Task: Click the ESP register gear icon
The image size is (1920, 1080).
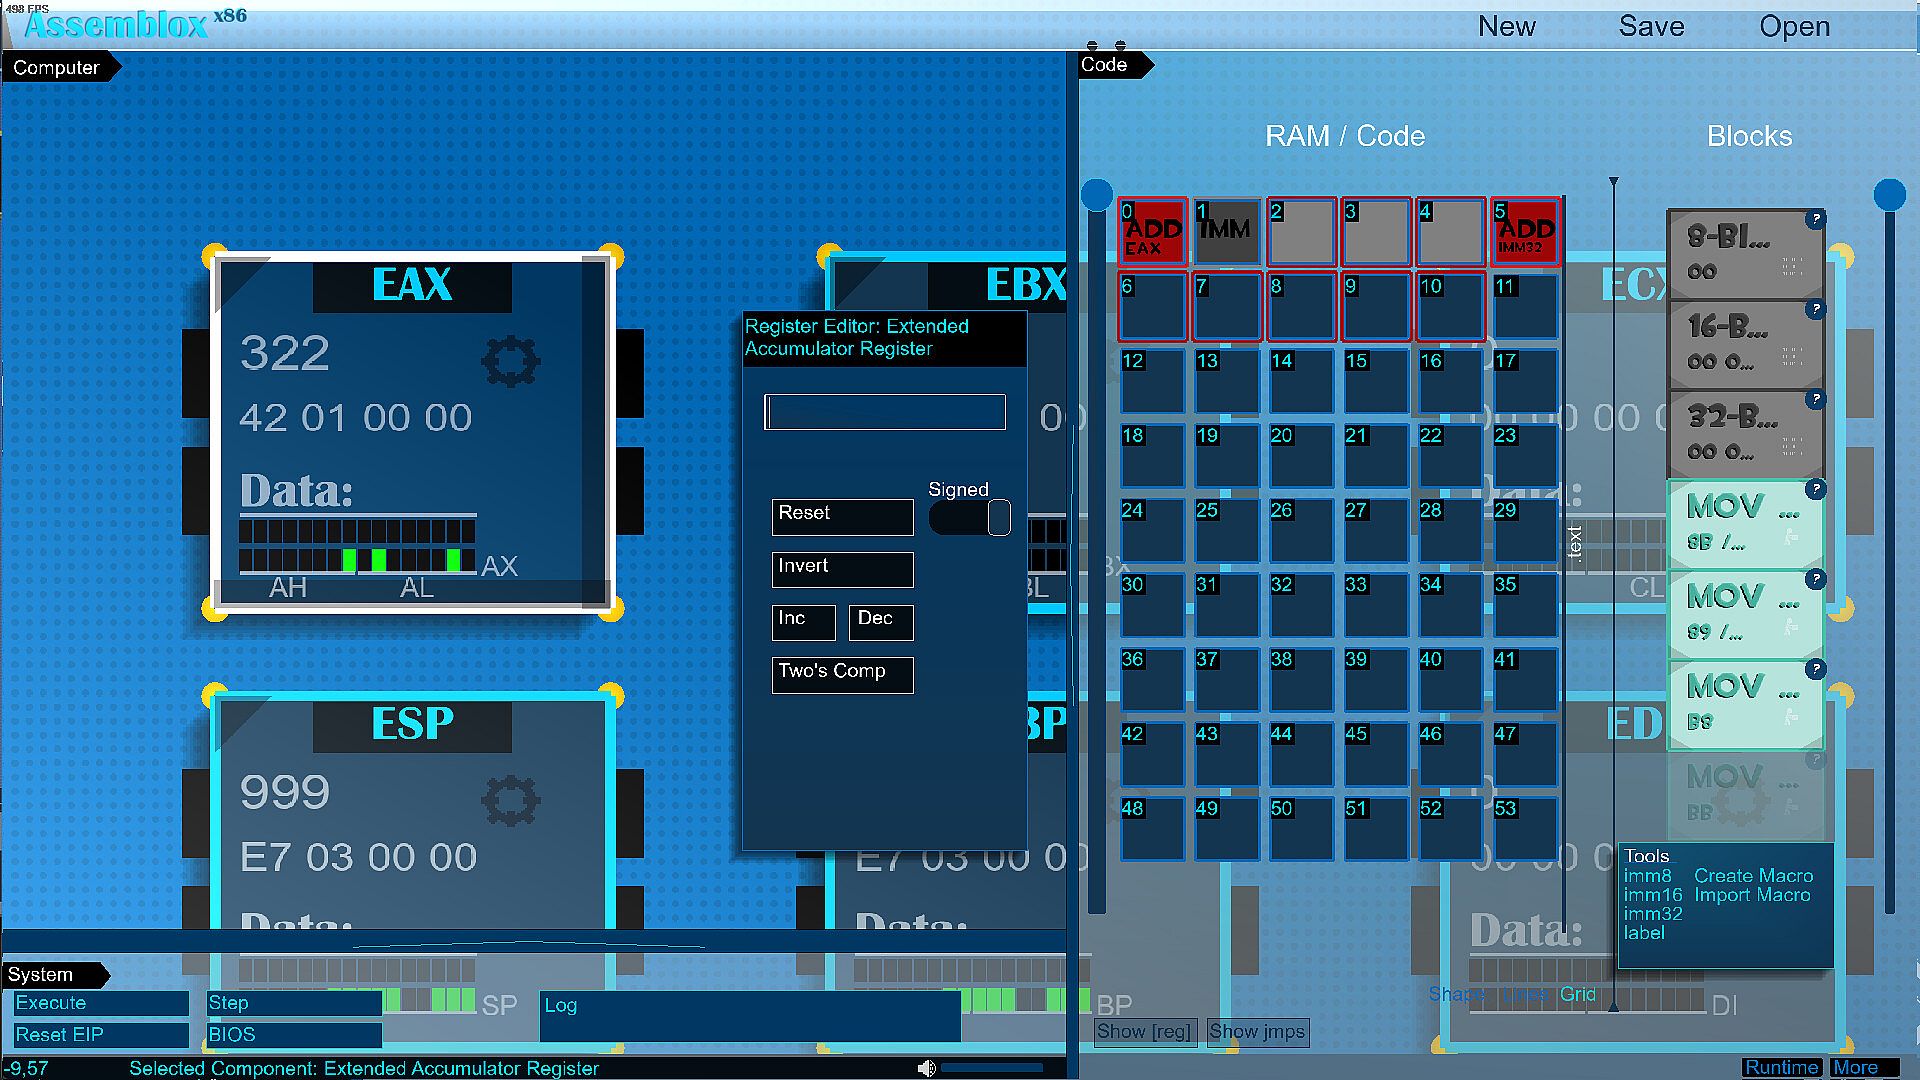Action: coord(510,800)
